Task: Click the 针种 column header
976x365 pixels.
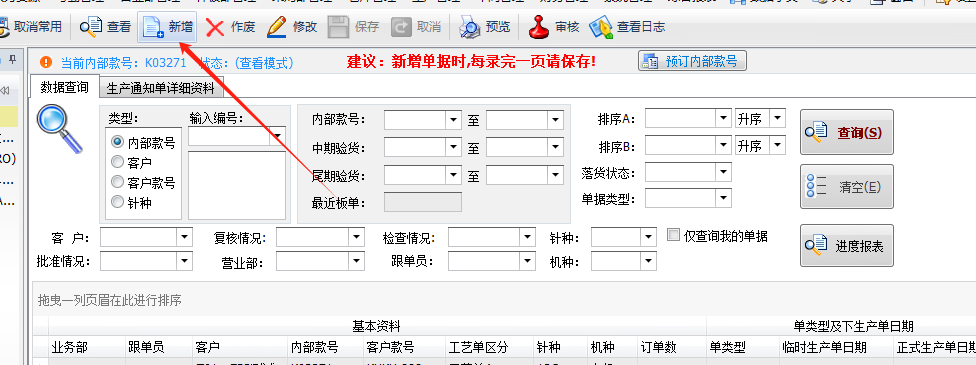Action: click(560, 347)
